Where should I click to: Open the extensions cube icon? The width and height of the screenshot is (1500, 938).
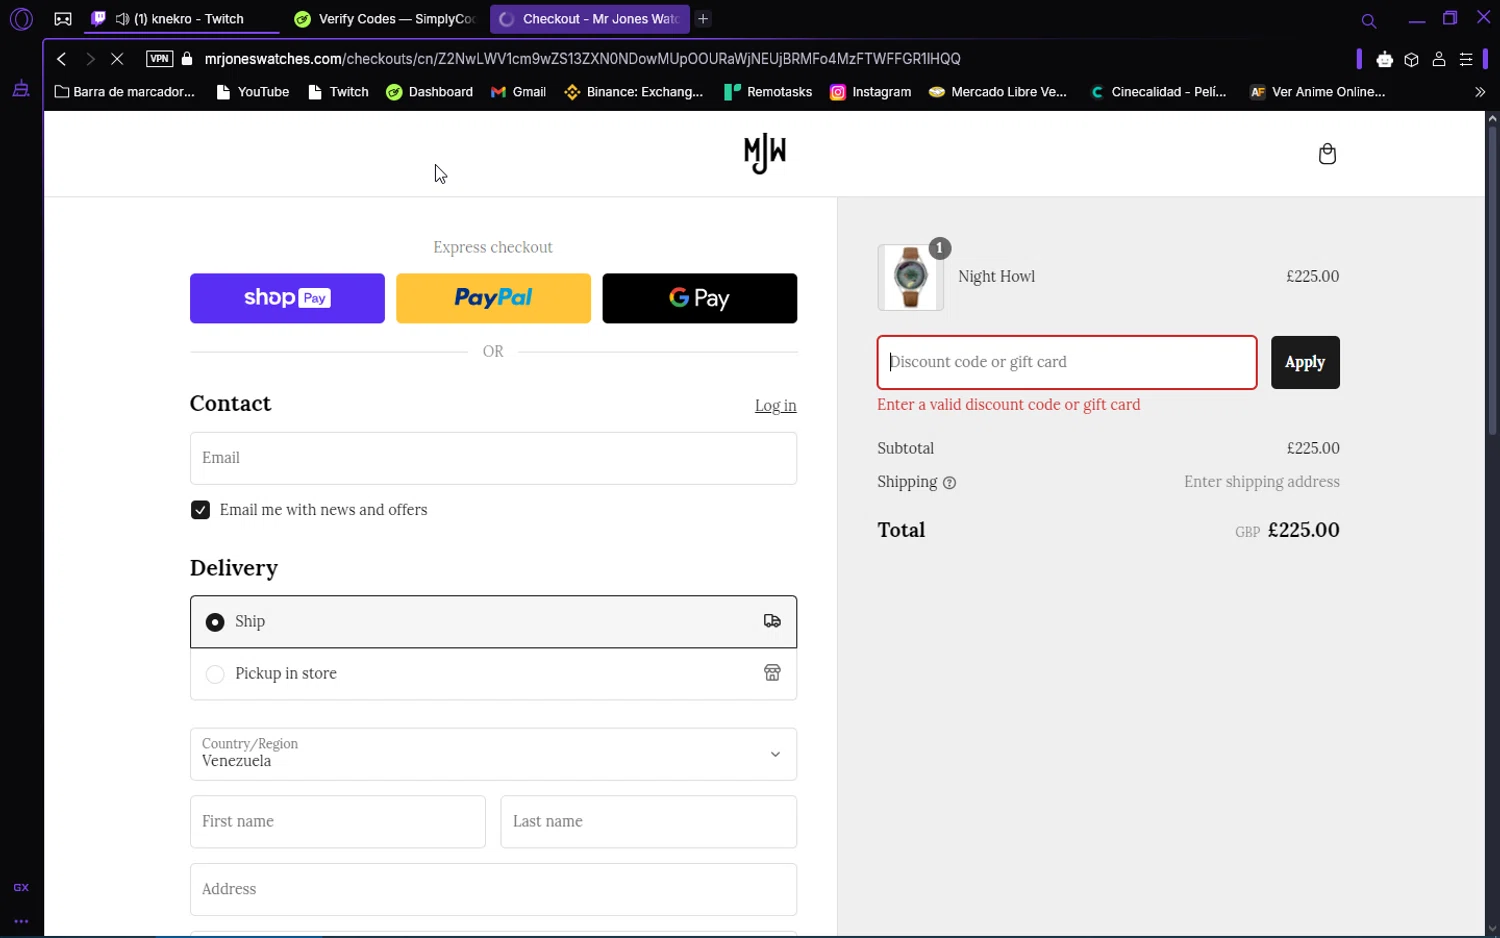tap(1411, 60)
